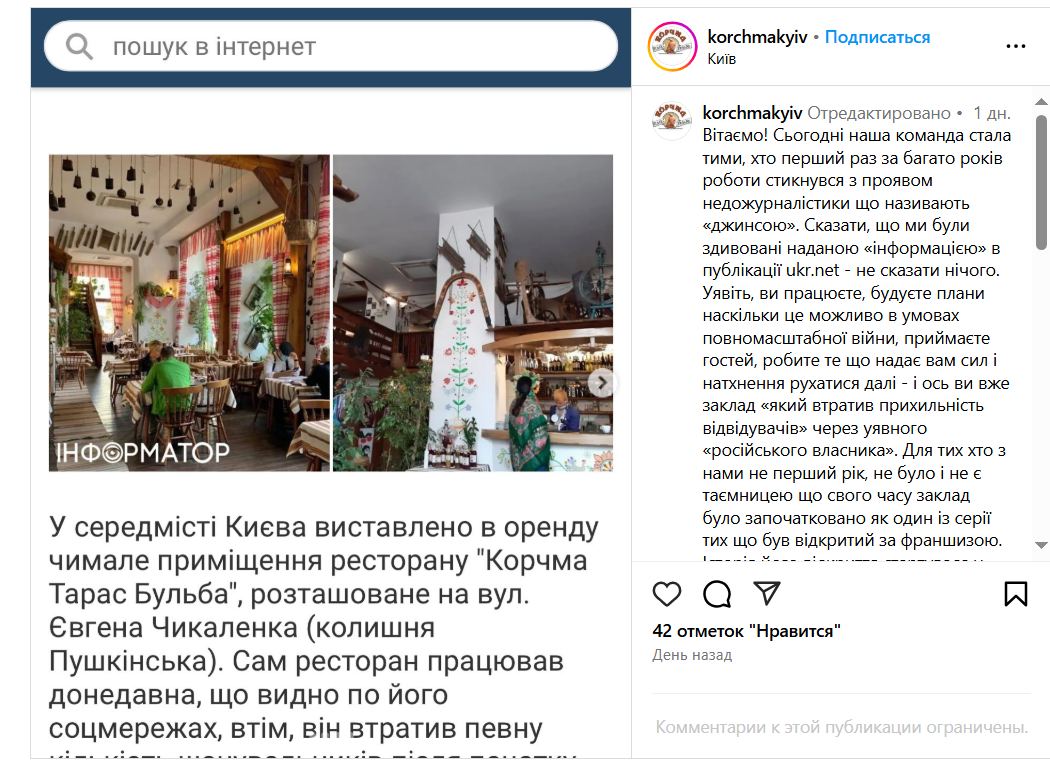Click the small korchmakyiv avatar beside the caption
The width and height of the screenshot is (1050, 768).
point(672,120)
